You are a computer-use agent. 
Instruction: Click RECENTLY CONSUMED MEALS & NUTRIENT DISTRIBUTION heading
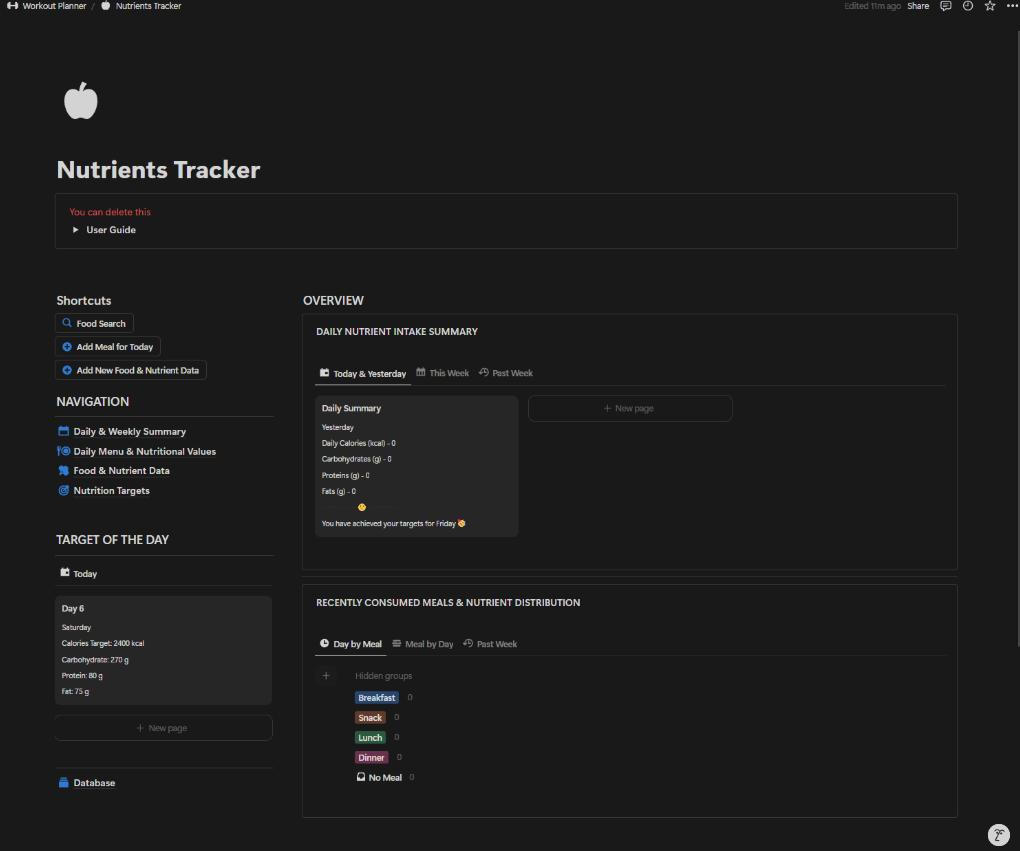click(448, 603)
